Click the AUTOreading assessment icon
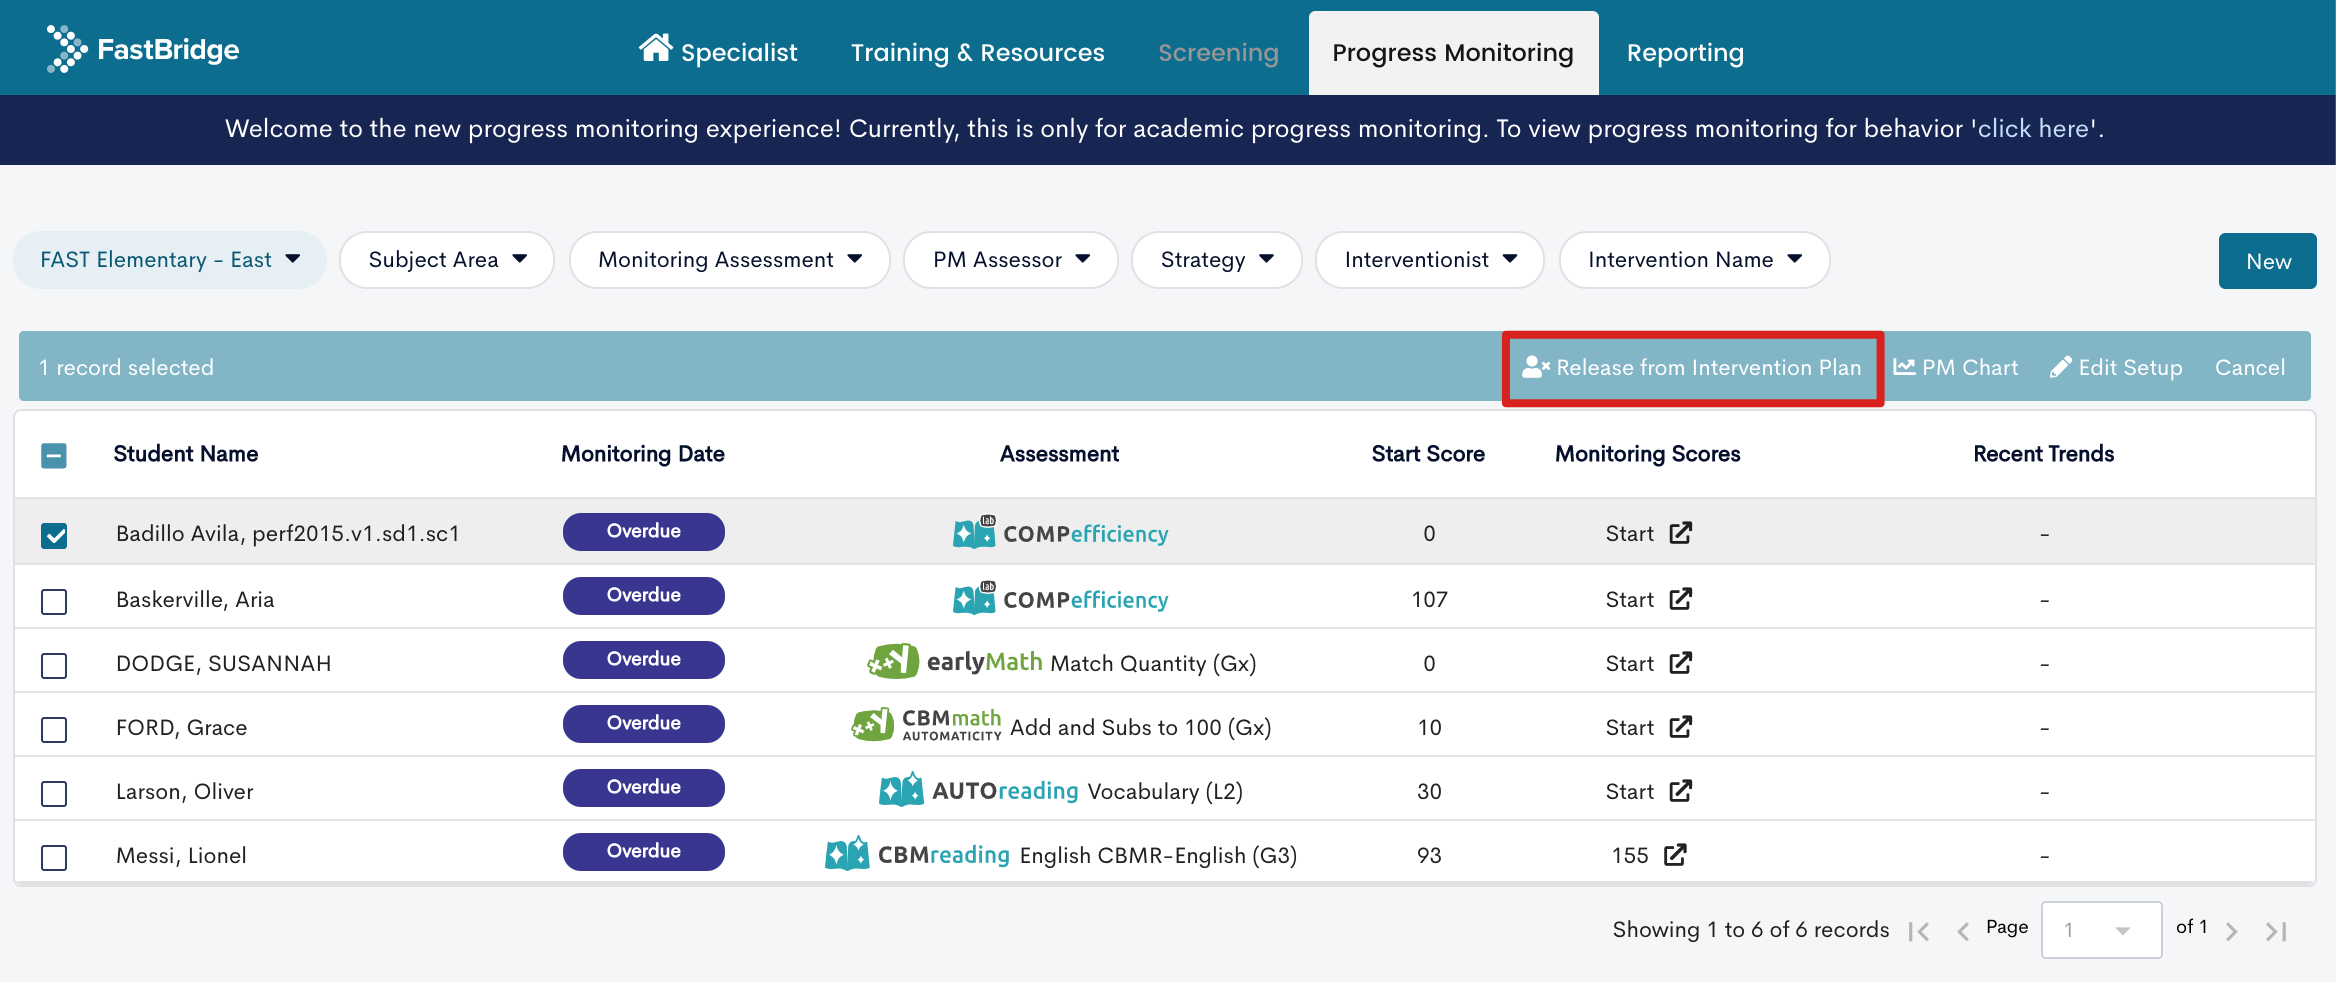The height and width of the screenshot is (982, 2336). [x=901, y=789]
